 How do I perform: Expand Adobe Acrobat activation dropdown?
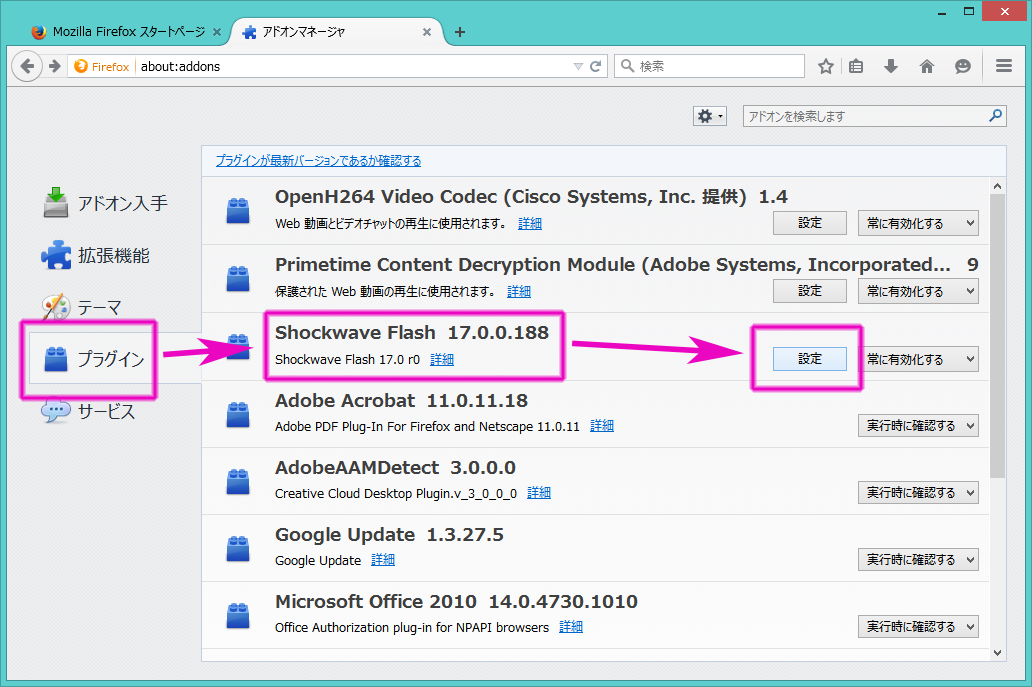[918, 426]
